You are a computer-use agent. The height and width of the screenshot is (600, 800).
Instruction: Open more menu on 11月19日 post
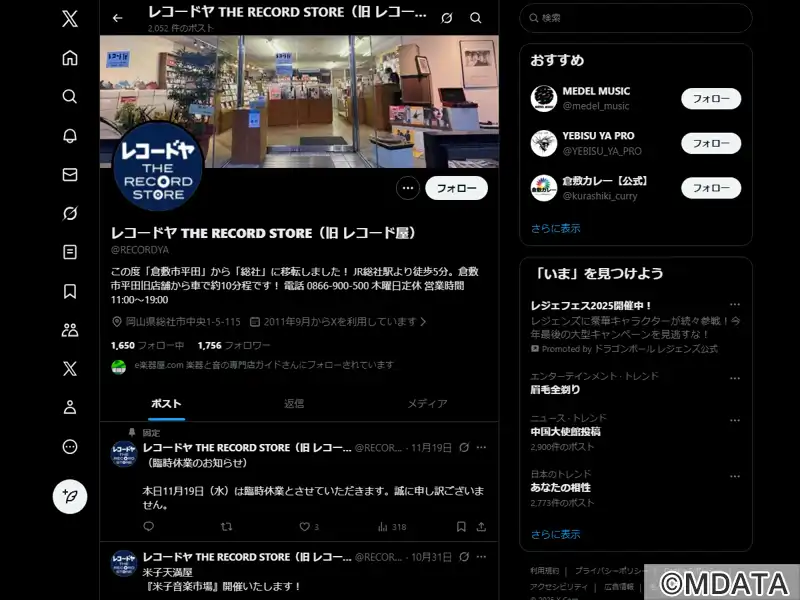pos(481,447)
